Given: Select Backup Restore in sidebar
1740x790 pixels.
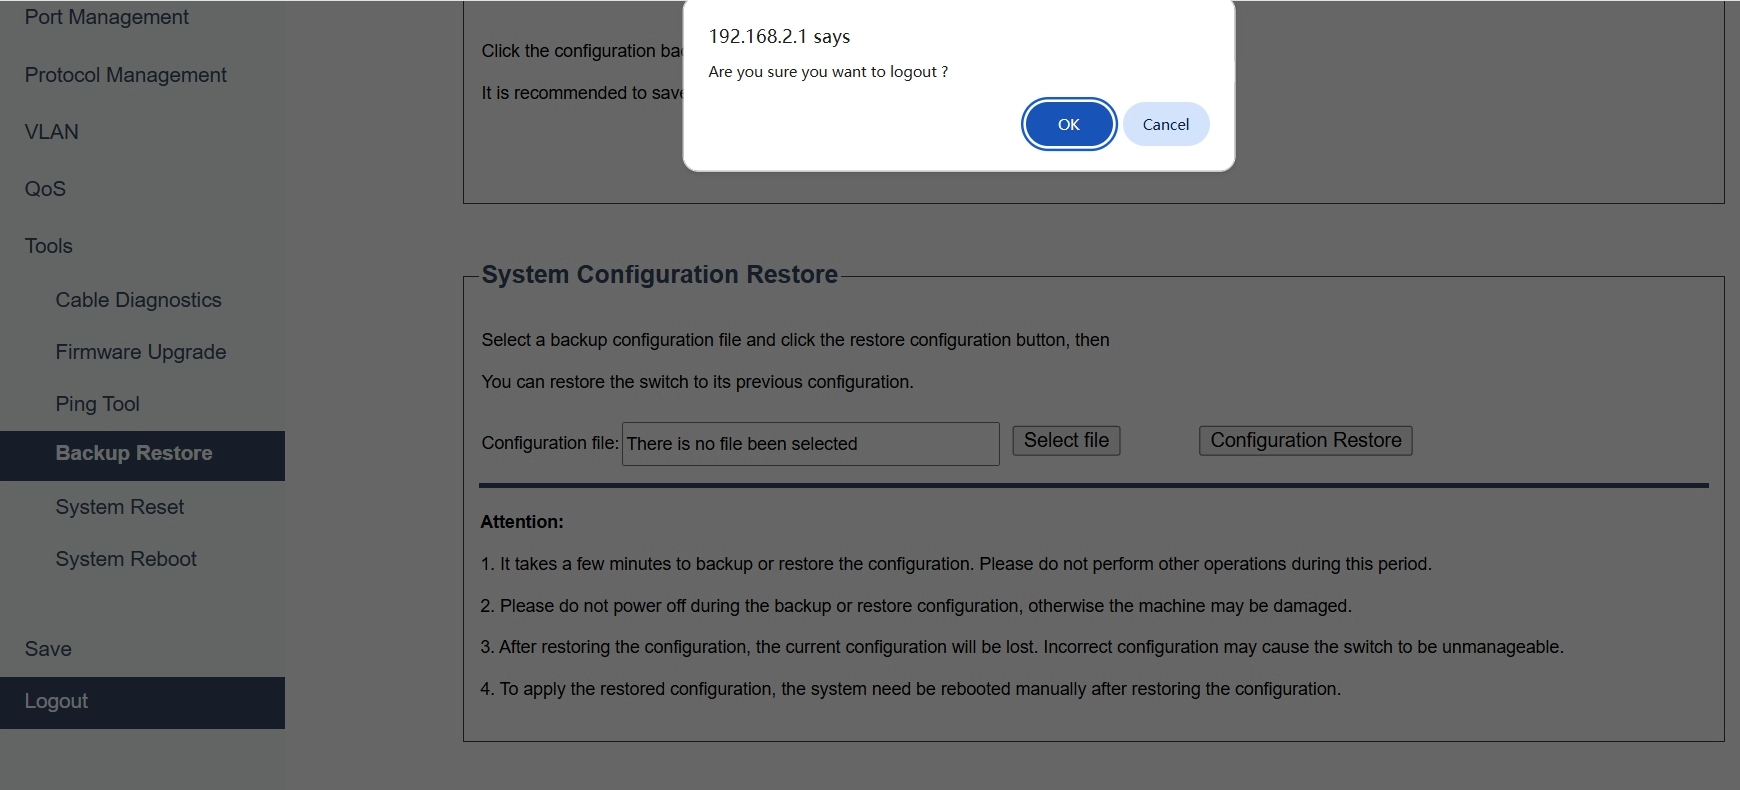Looking at the screenshot, I should [142, 455].
